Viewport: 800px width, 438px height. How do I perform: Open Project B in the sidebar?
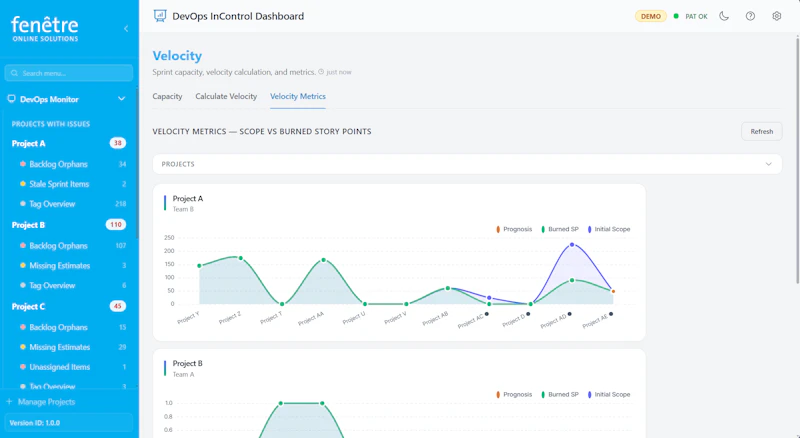point(29,225)
